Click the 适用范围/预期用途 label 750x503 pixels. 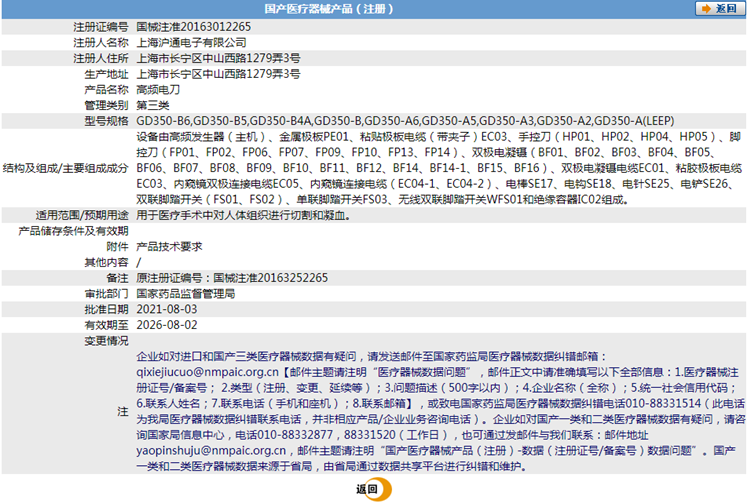[x=82, y=216]
